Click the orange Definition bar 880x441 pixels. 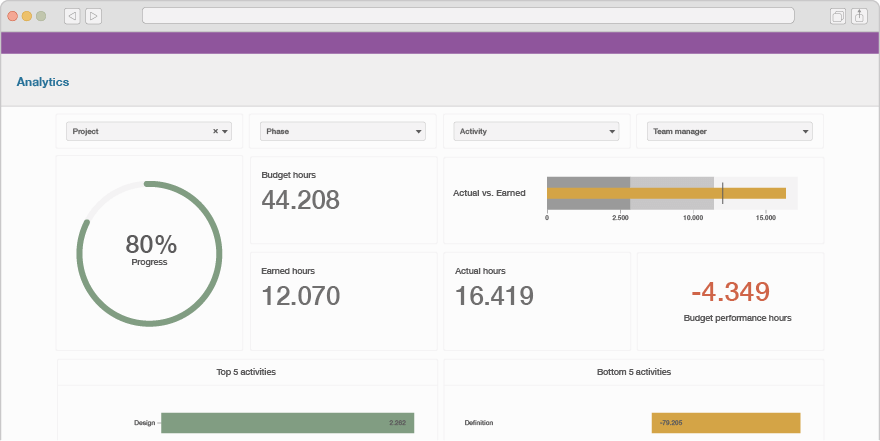click(x=726, y=423)
